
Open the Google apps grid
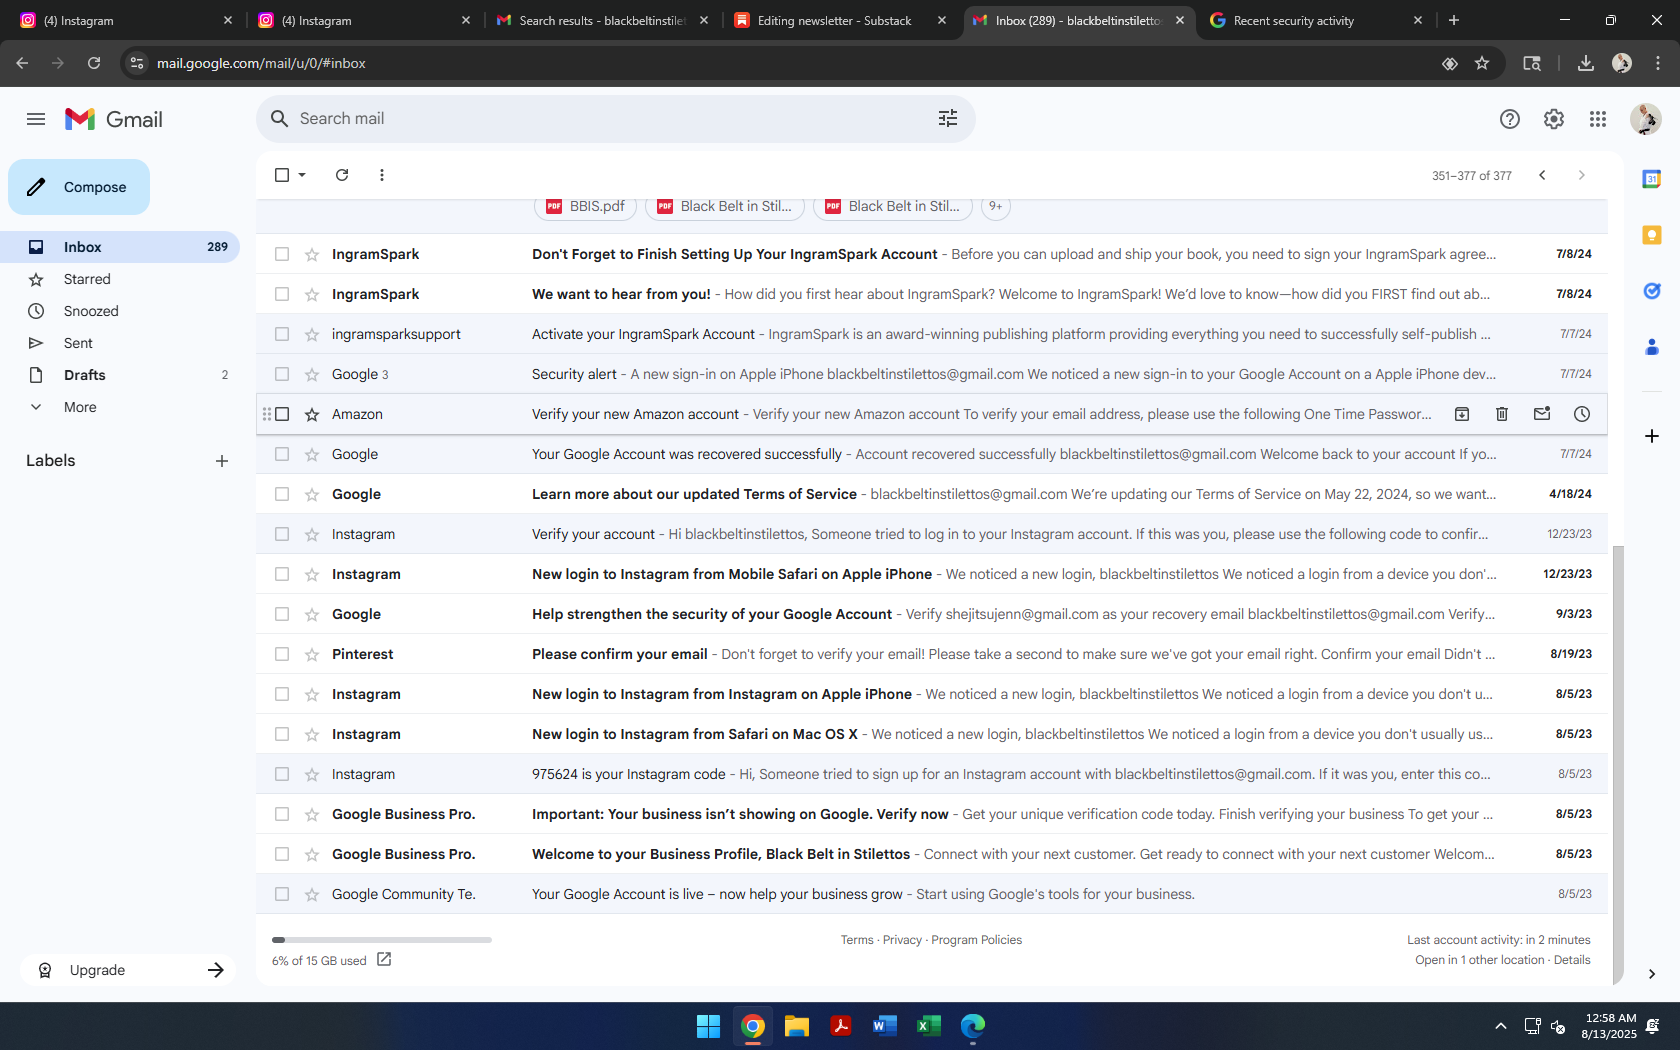point(1598,119)
